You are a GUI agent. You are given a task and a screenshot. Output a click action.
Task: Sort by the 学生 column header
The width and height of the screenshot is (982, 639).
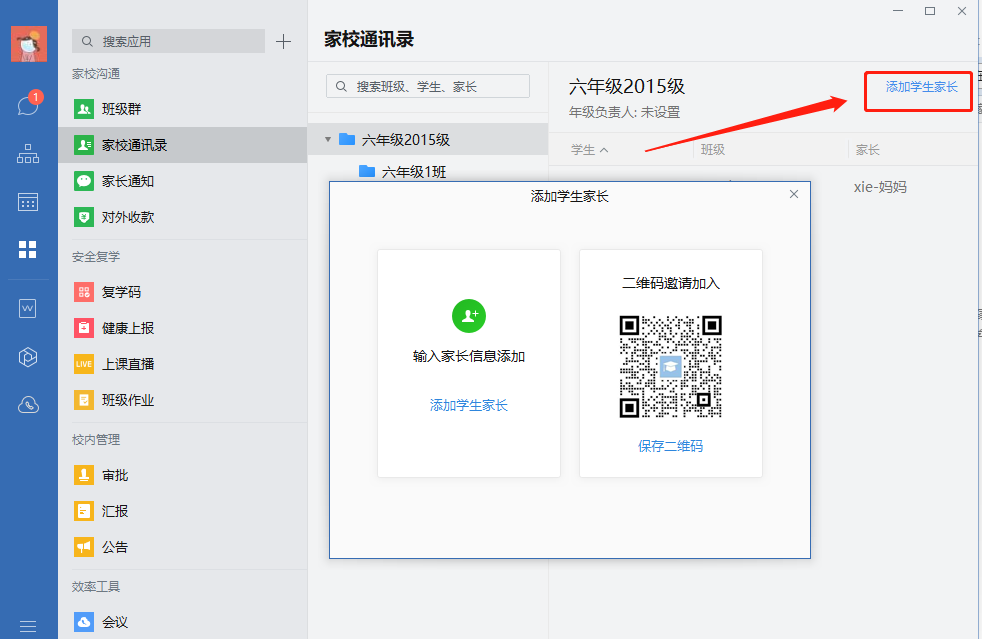(x=589, y=150)
